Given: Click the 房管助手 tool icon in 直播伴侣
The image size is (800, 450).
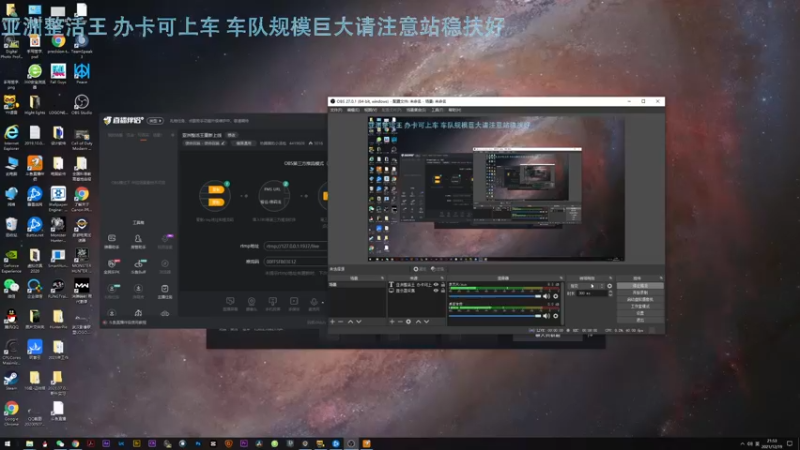Looking at the screenshot, I should (x=138, y=241).
